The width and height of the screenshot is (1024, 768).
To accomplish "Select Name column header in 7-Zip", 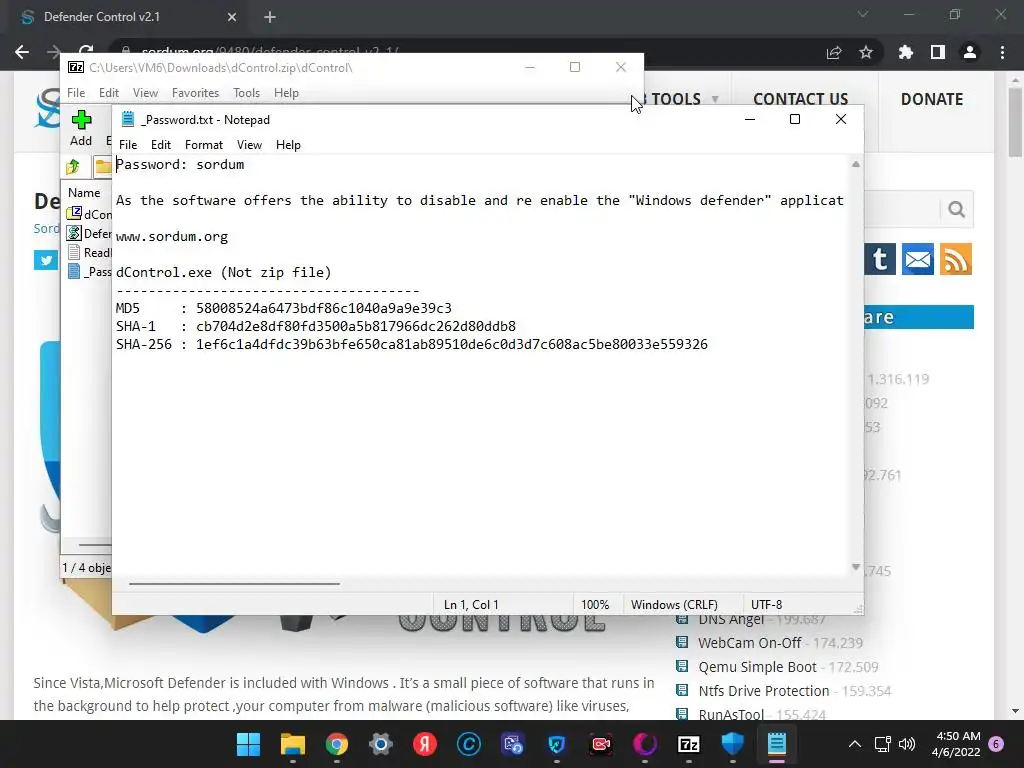I will point(84,193).
